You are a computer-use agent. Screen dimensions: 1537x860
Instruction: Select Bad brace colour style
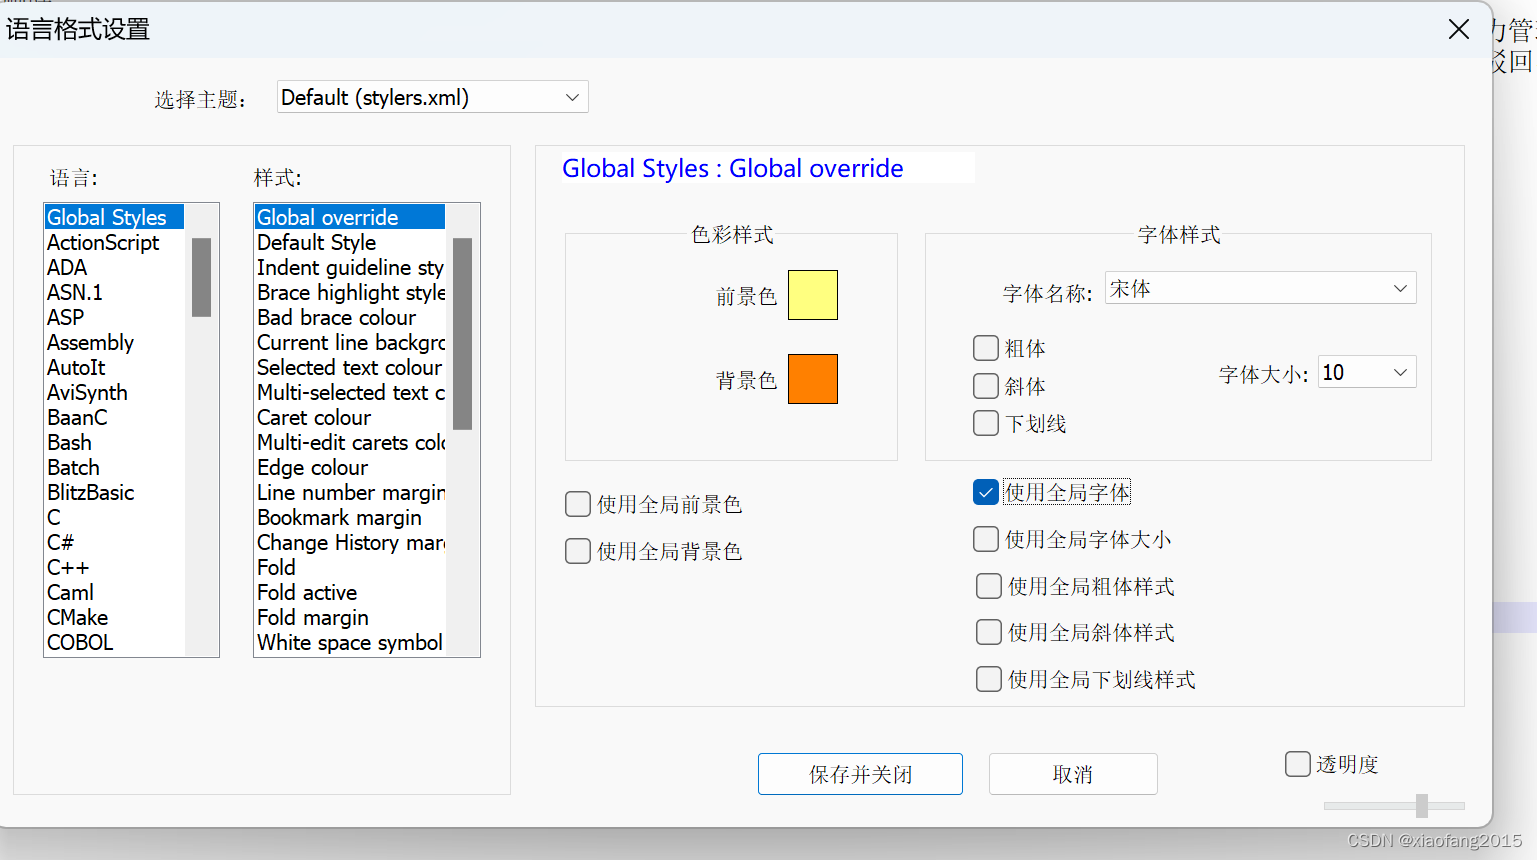[x=350, y=317]
